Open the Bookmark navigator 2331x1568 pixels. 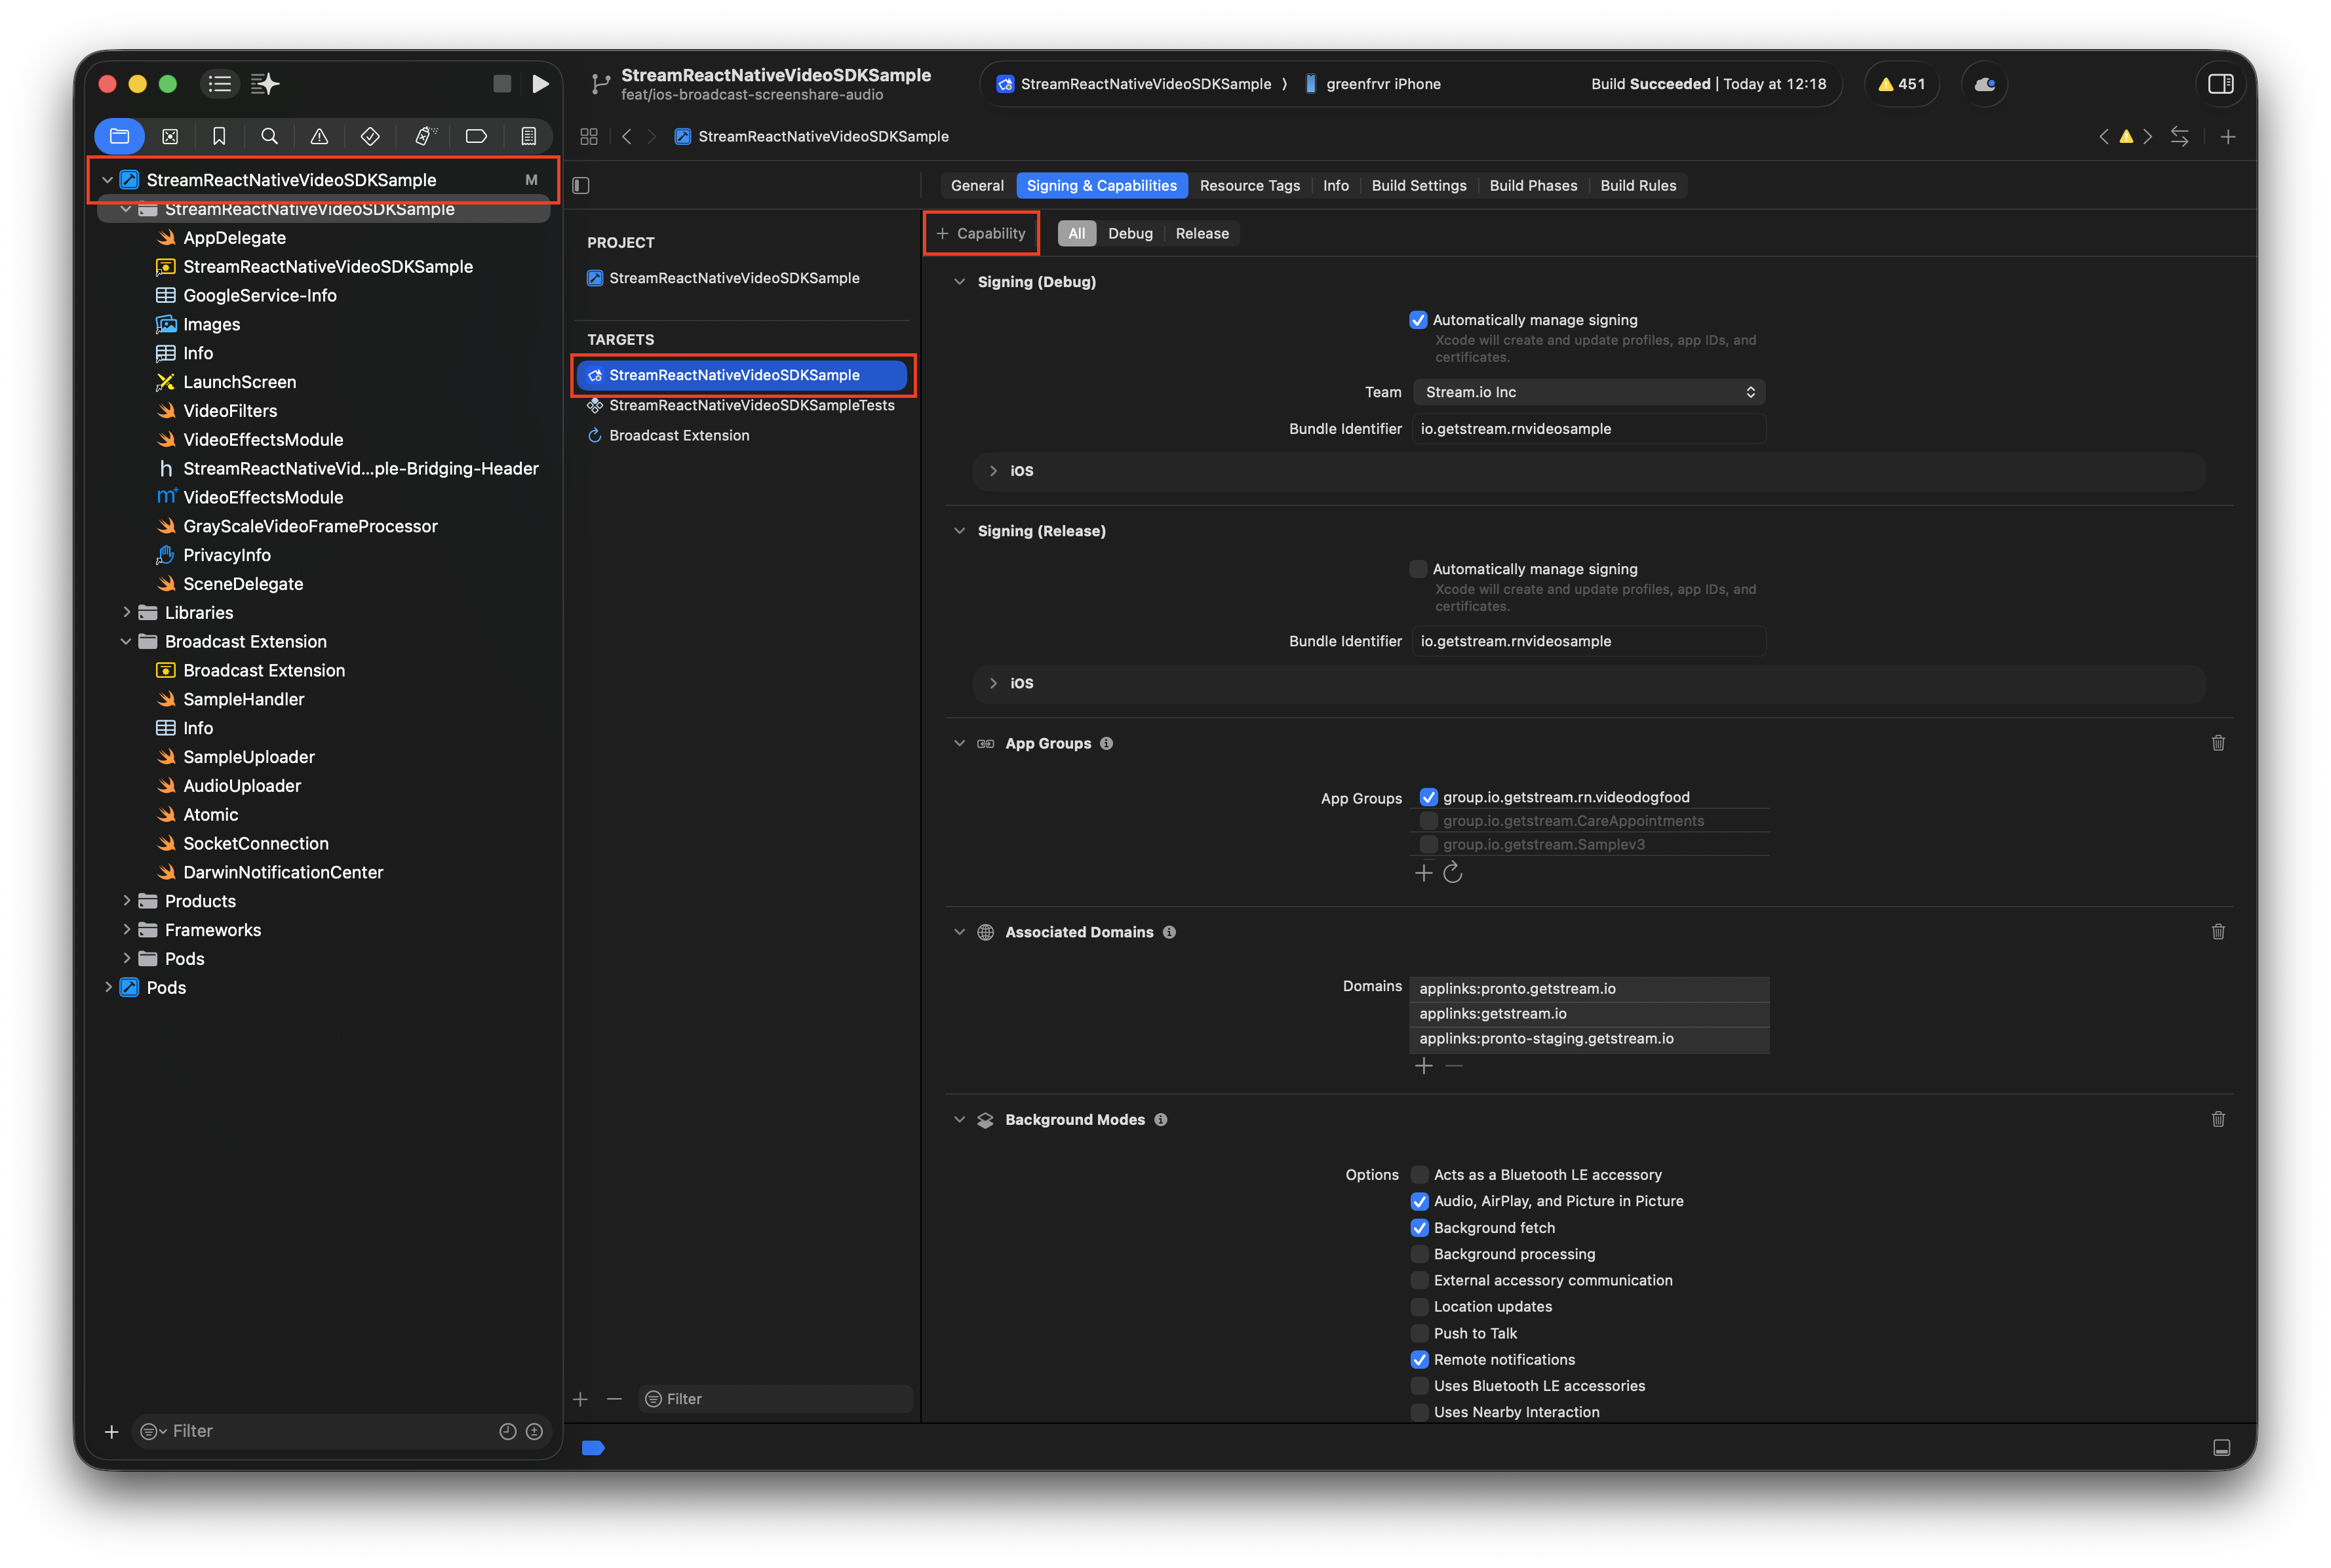click(219, 136)
